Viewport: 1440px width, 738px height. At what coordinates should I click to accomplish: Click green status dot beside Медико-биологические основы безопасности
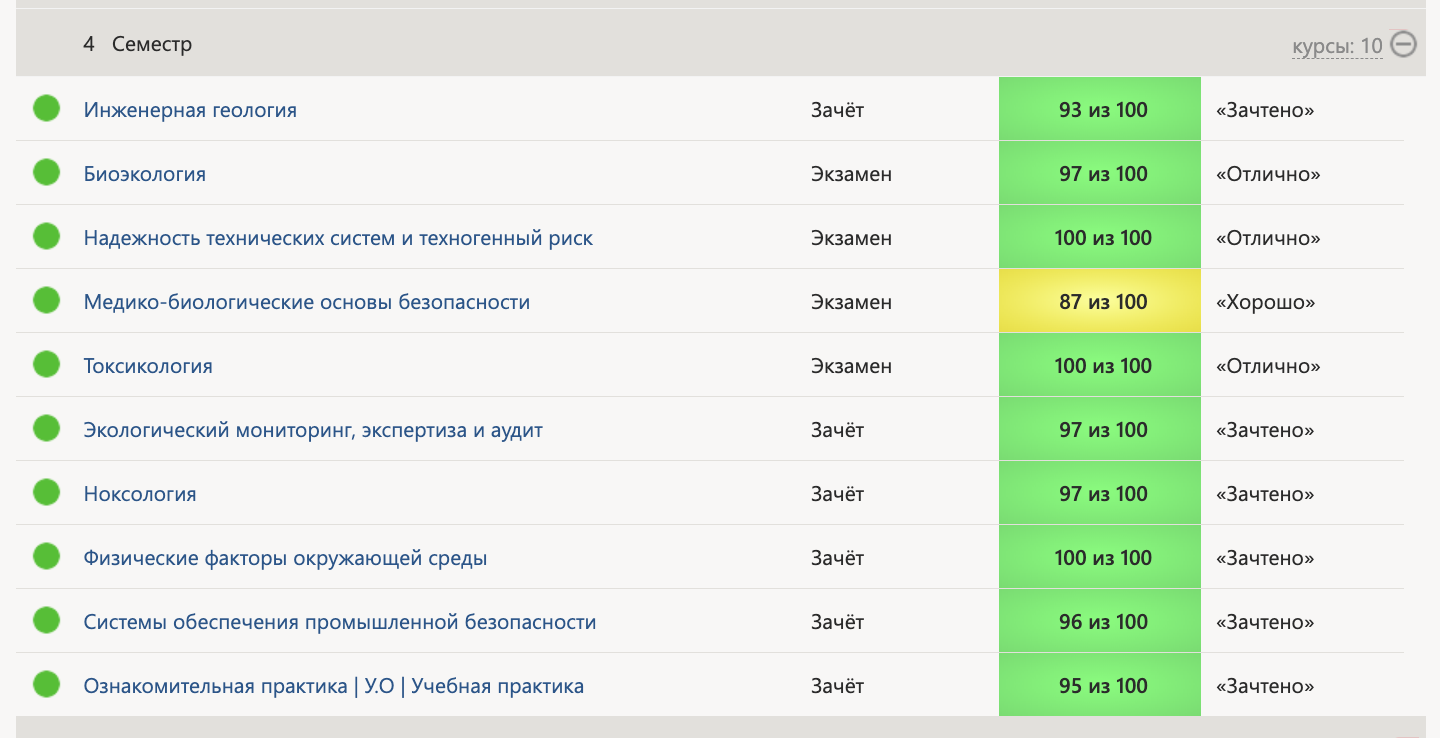point(47,300)
